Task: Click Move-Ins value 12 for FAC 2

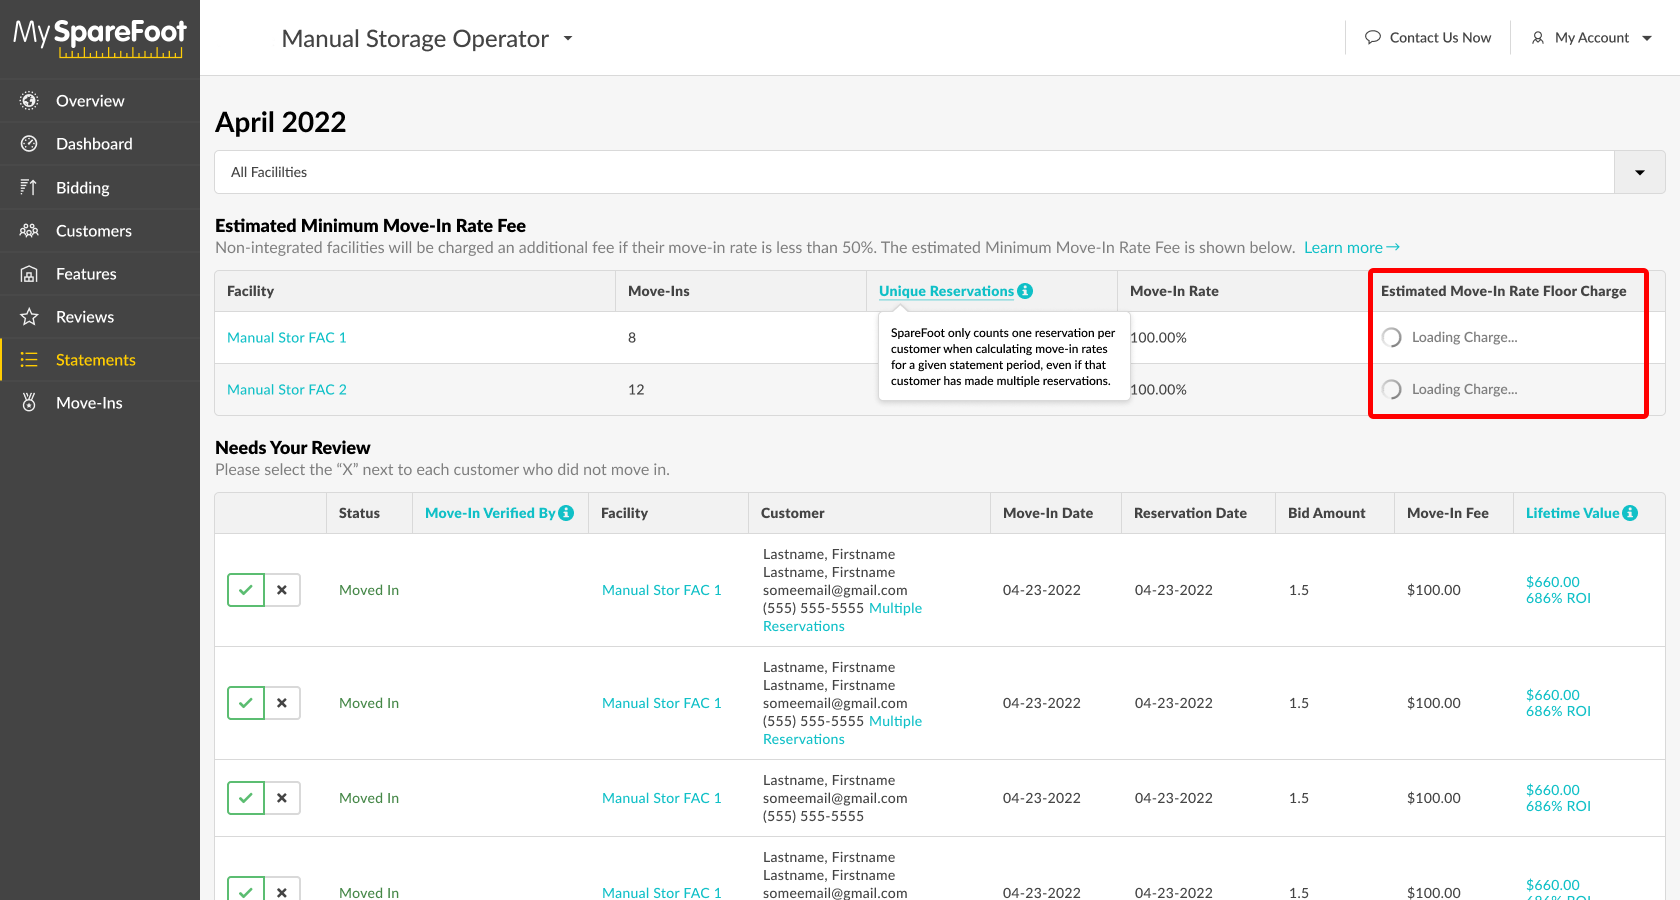Action: (x=636, y=389)
